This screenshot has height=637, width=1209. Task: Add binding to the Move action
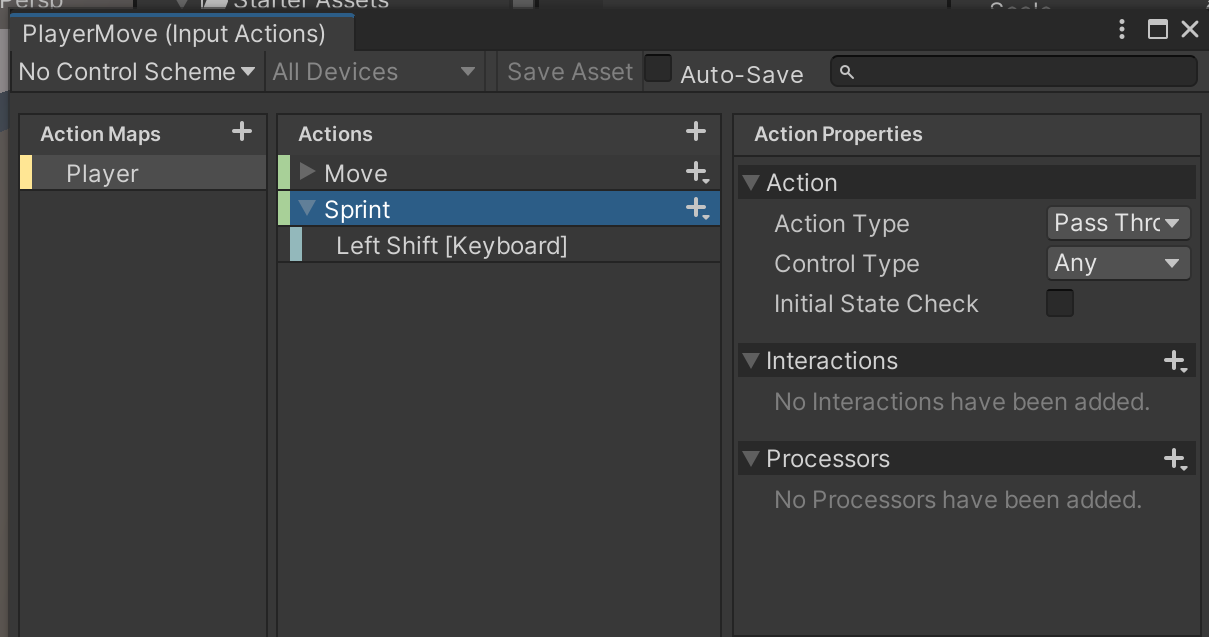[697, 173]
